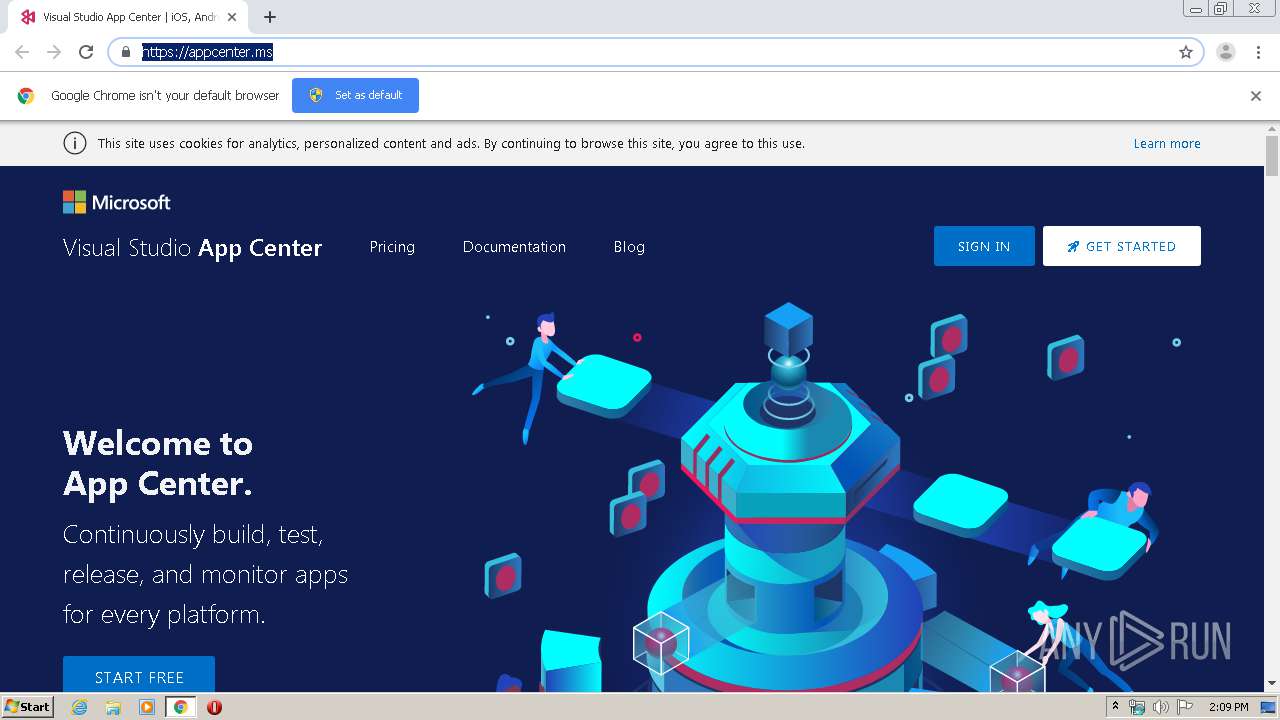This screenshot has width=1280, height=720.
Task: Click the 2:09 PM system clock
Action: click(1228, 707)
